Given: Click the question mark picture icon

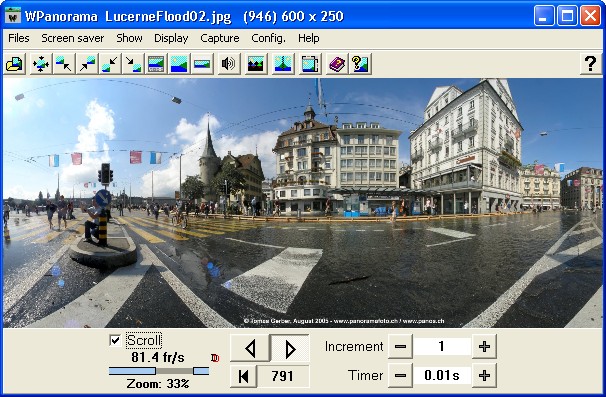Looking at the screenshot, I should (x=360, y=64).
